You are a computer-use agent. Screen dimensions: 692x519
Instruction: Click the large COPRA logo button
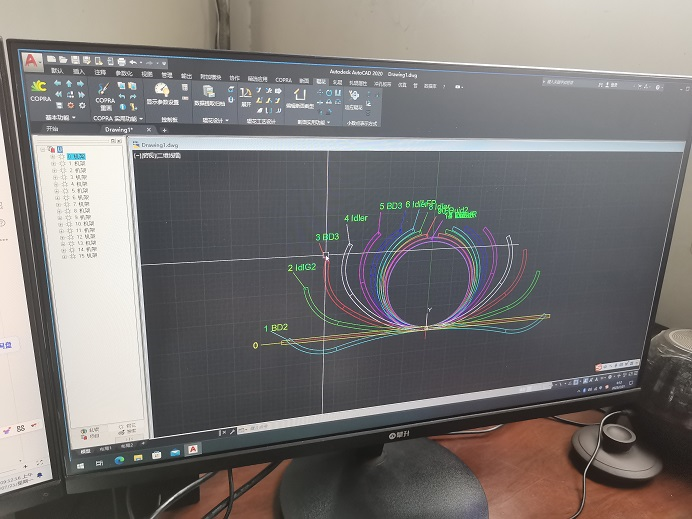(39, 91)
